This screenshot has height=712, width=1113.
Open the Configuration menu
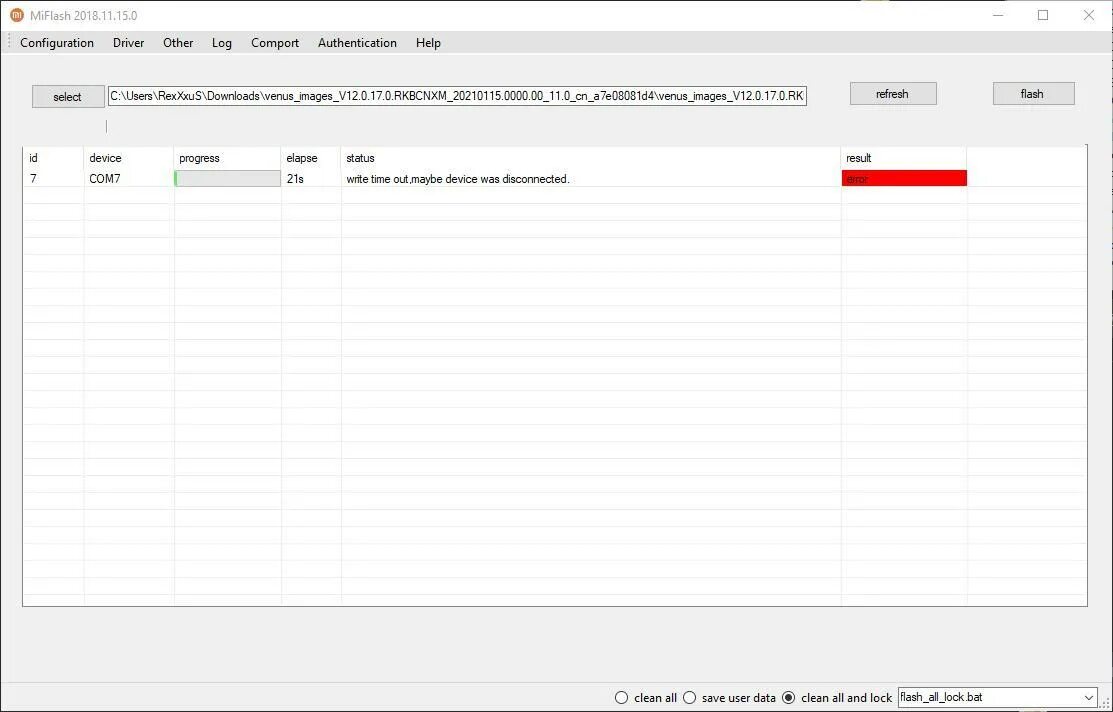[x=57, y=43]
